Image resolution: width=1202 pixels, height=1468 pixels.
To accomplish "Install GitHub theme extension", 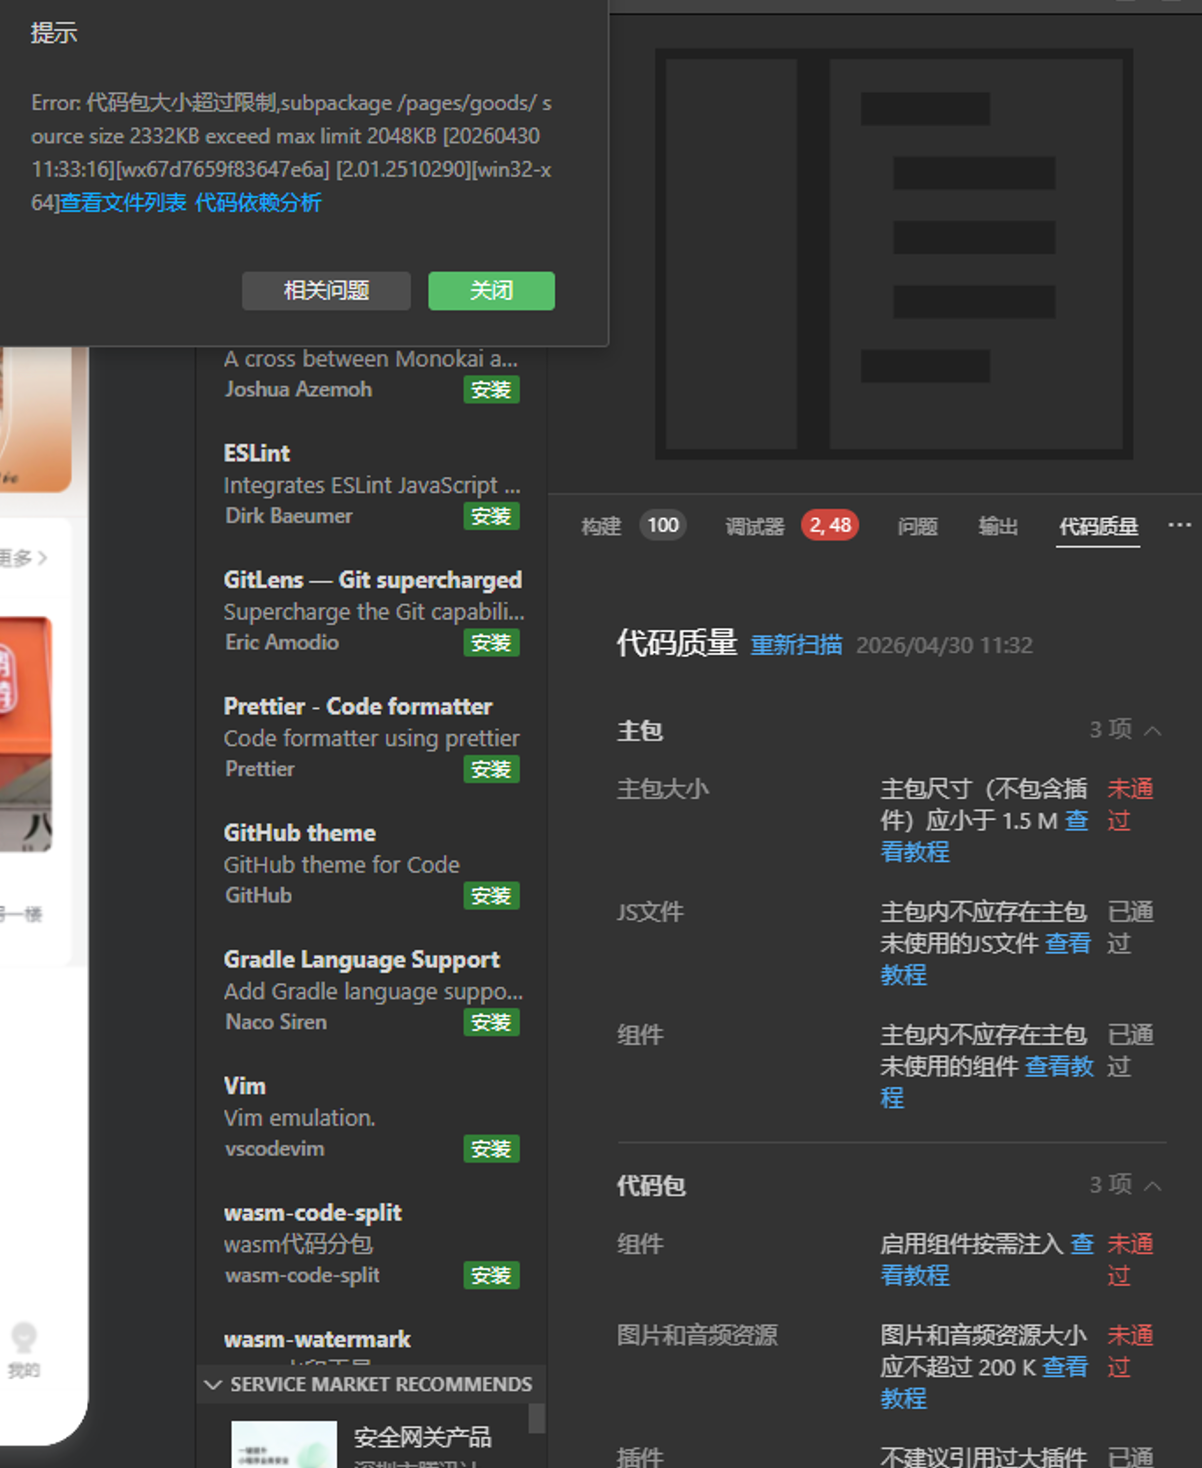I will click(x=491, y=896).
